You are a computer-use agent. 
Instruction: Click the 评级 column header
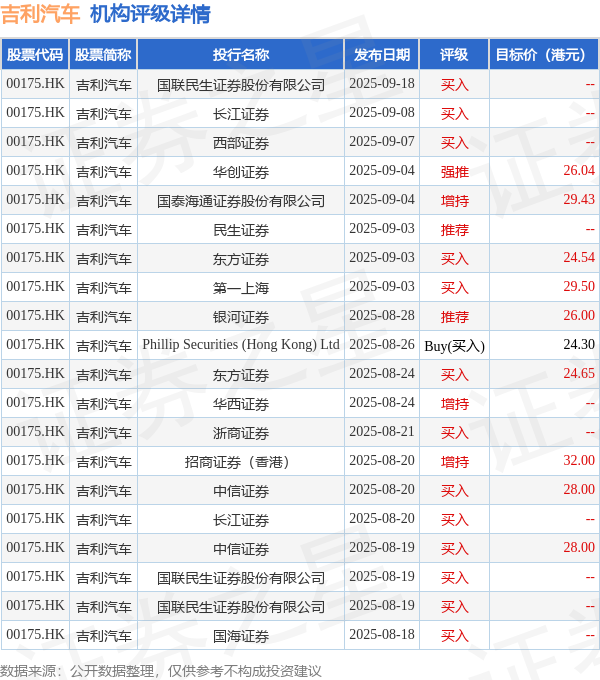454,55
